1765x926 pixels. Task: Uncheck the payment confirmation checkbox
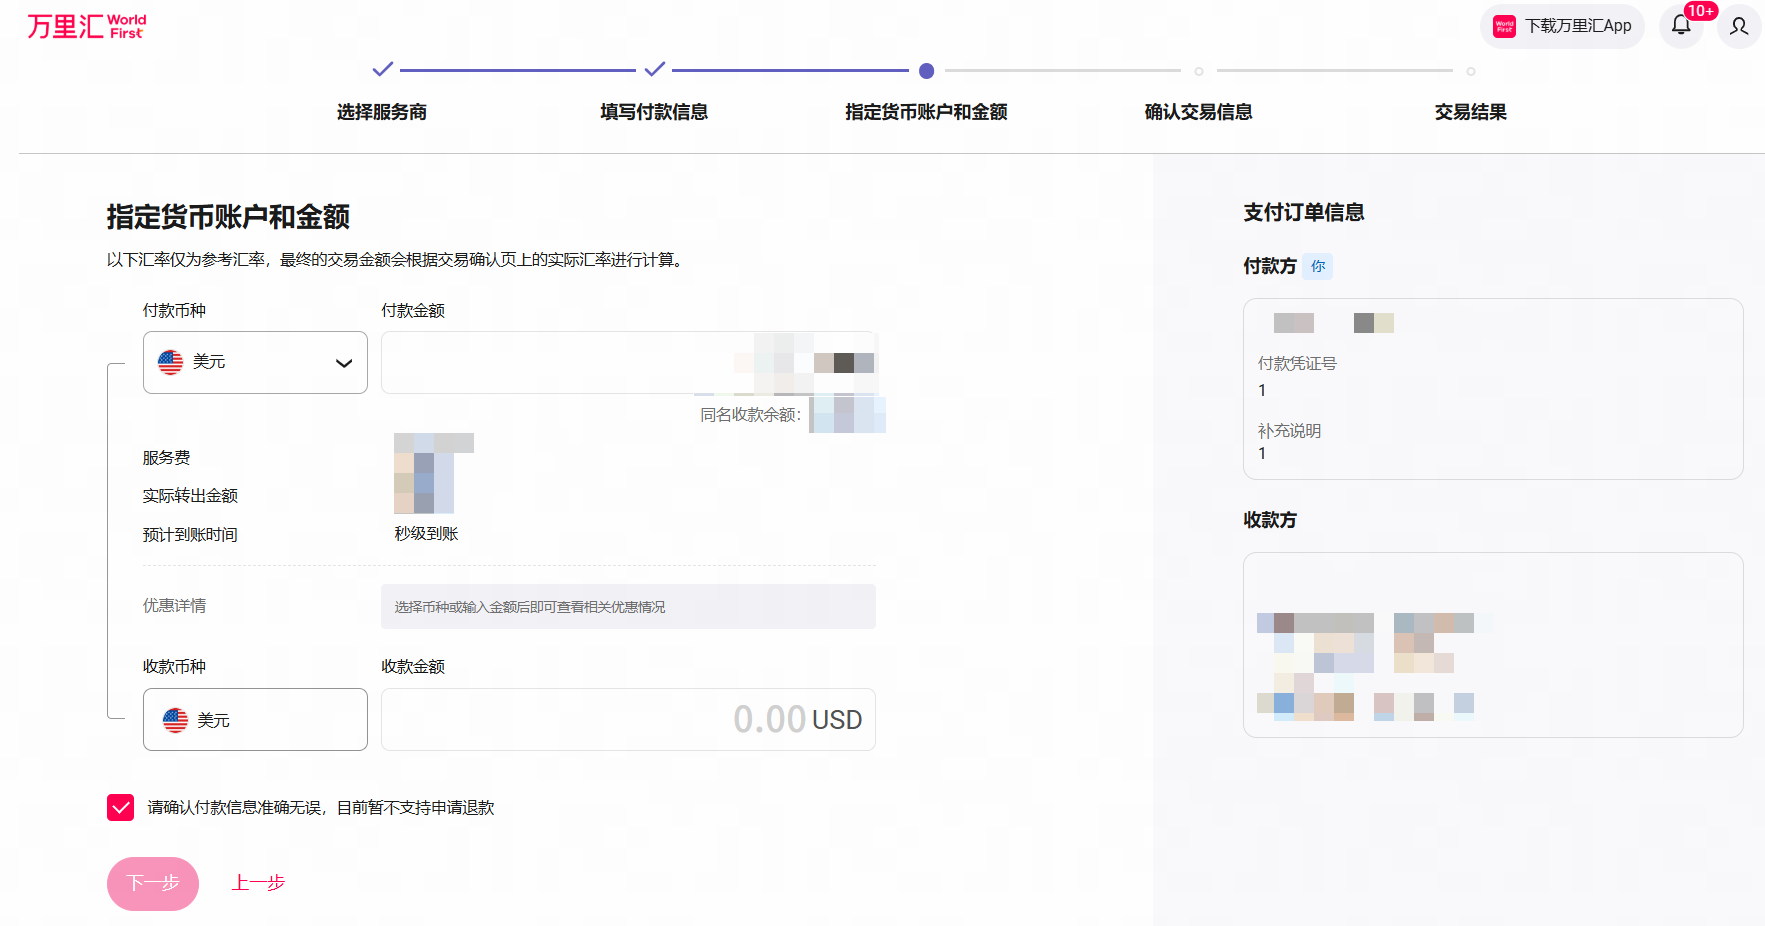tap(120, 808)
